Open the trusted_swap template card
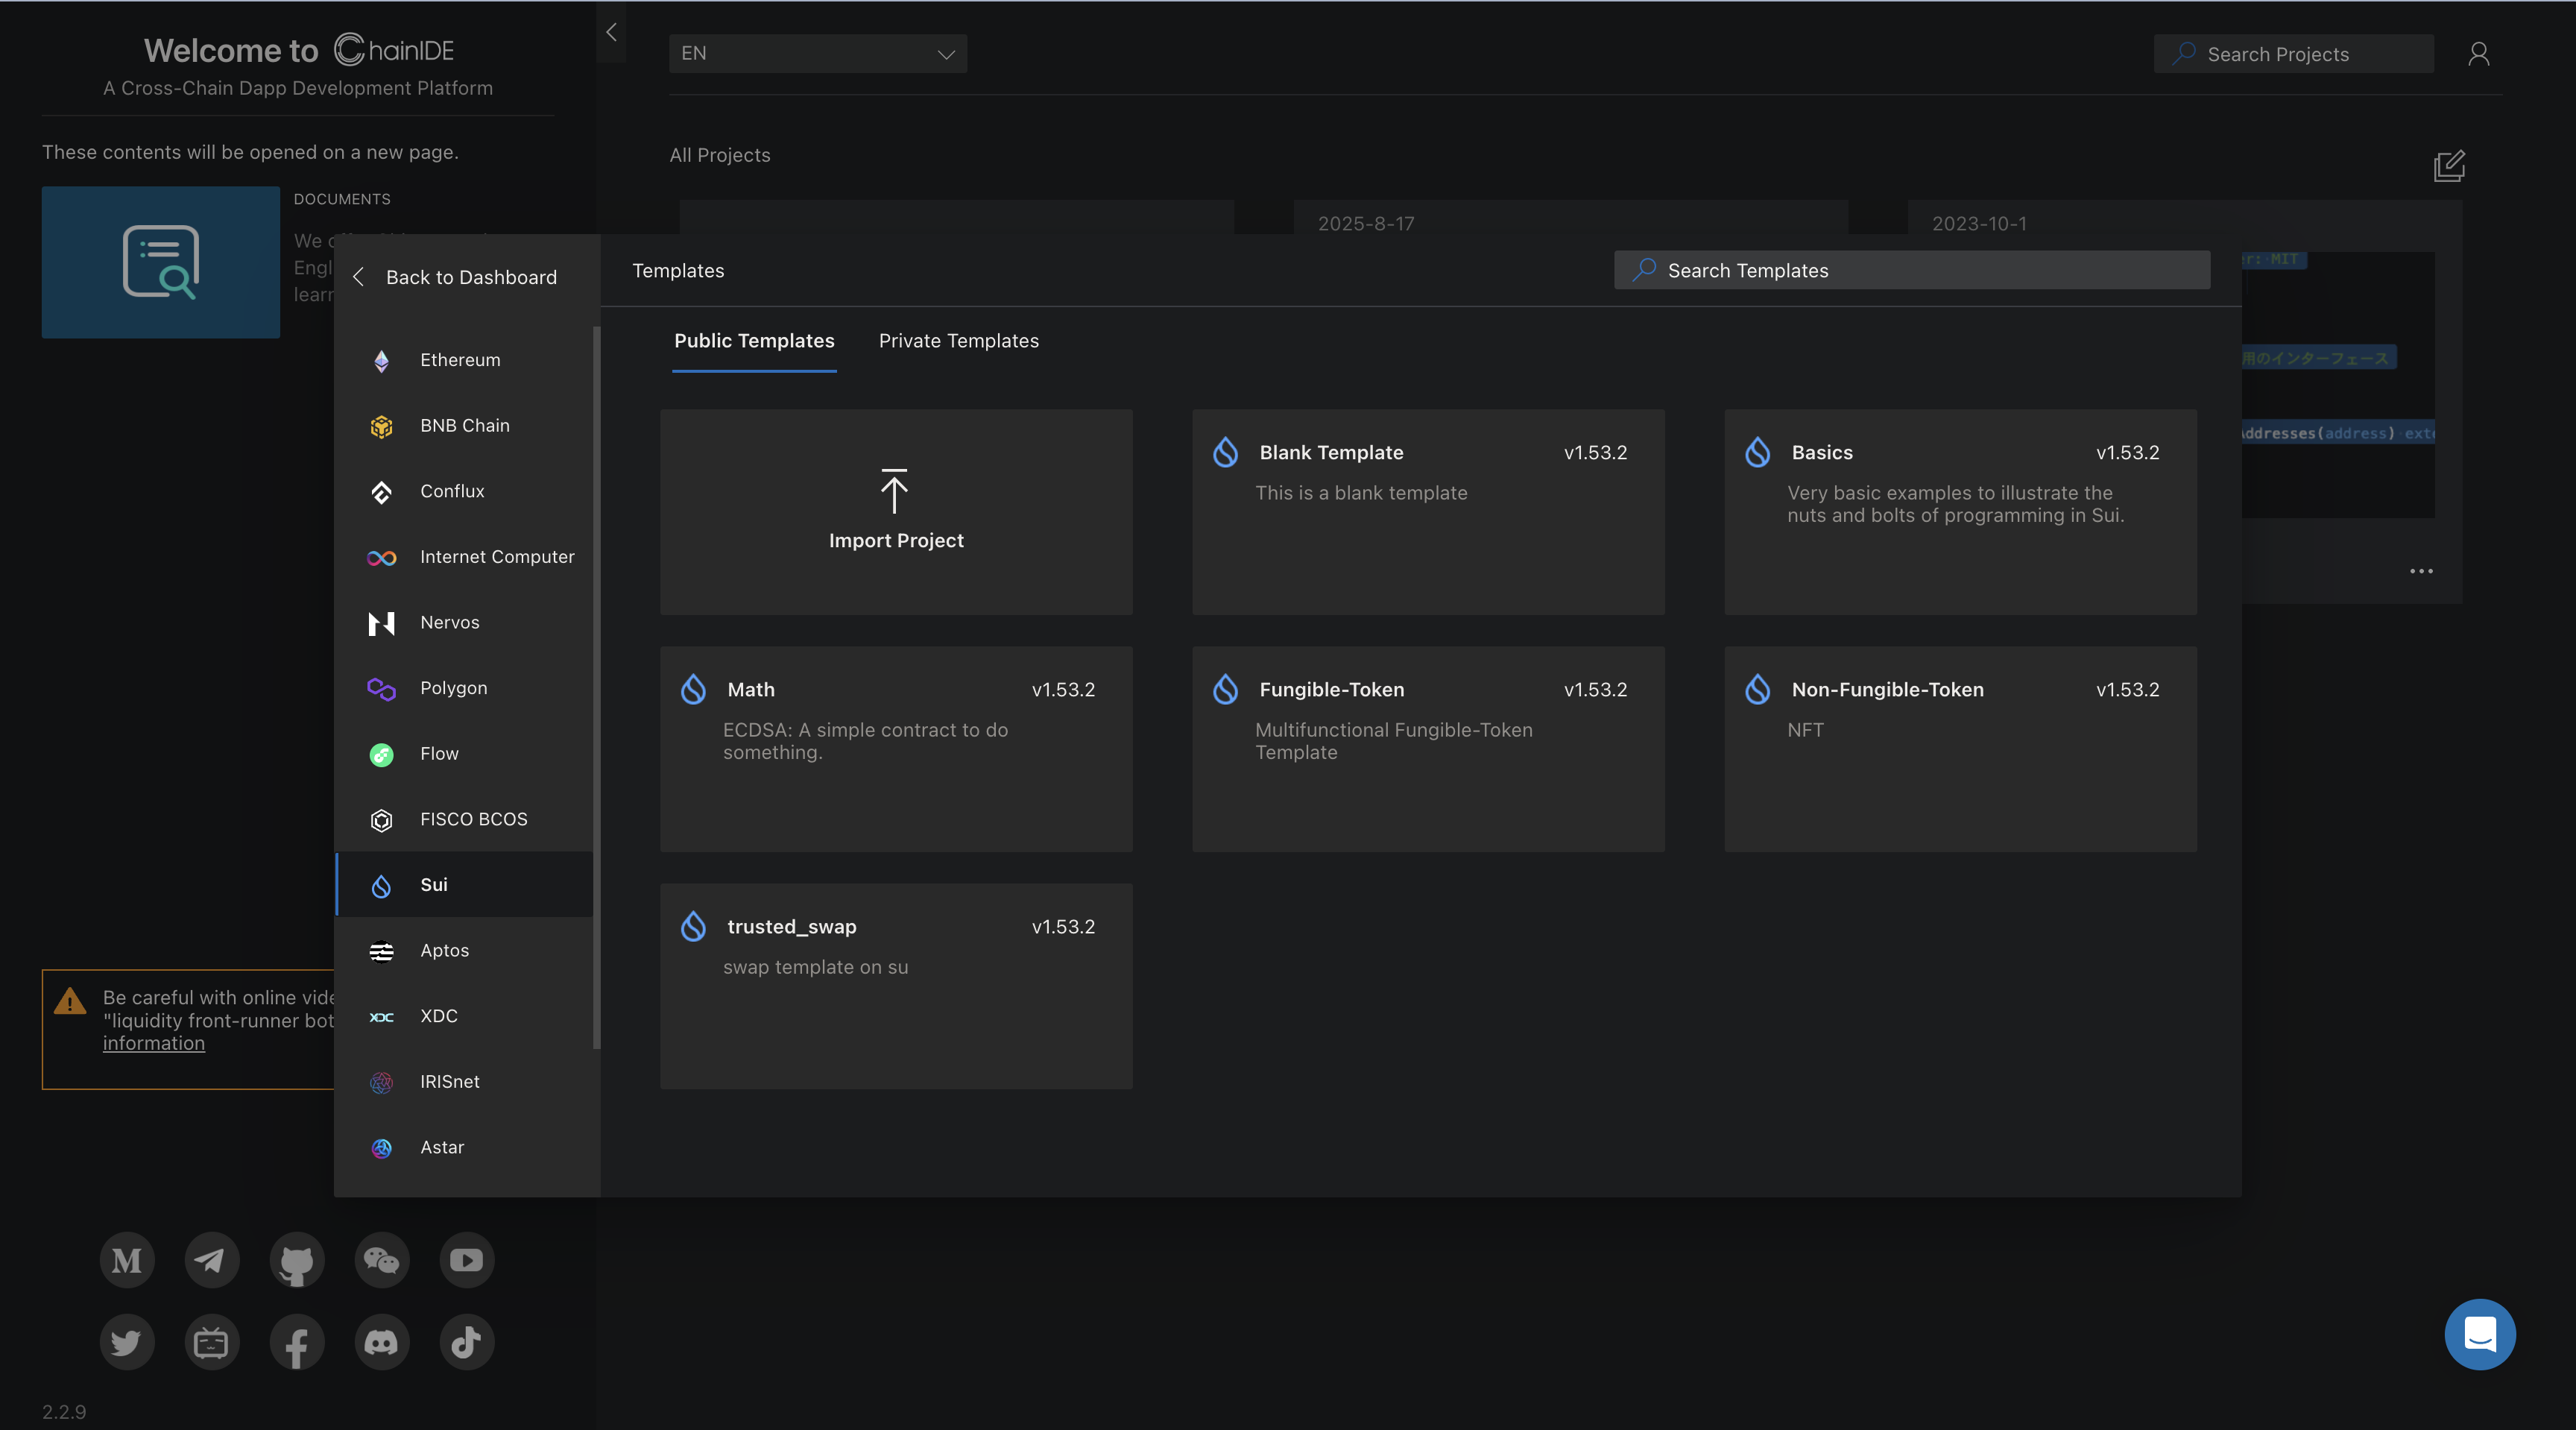This screenshot has height=1430, width=2576. point(896,986)
